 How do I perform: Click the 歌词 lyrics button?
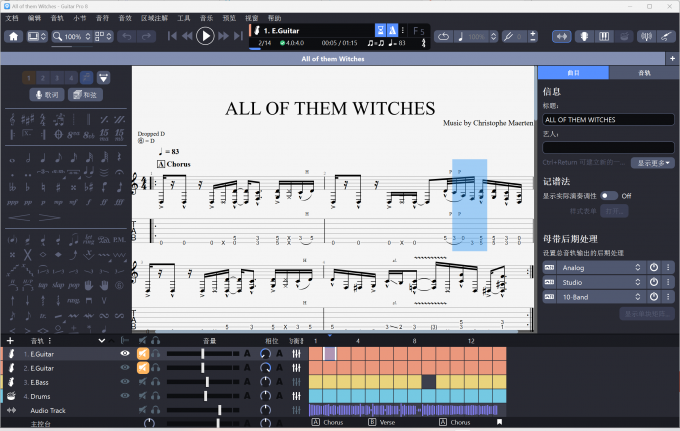coord(47,95)
